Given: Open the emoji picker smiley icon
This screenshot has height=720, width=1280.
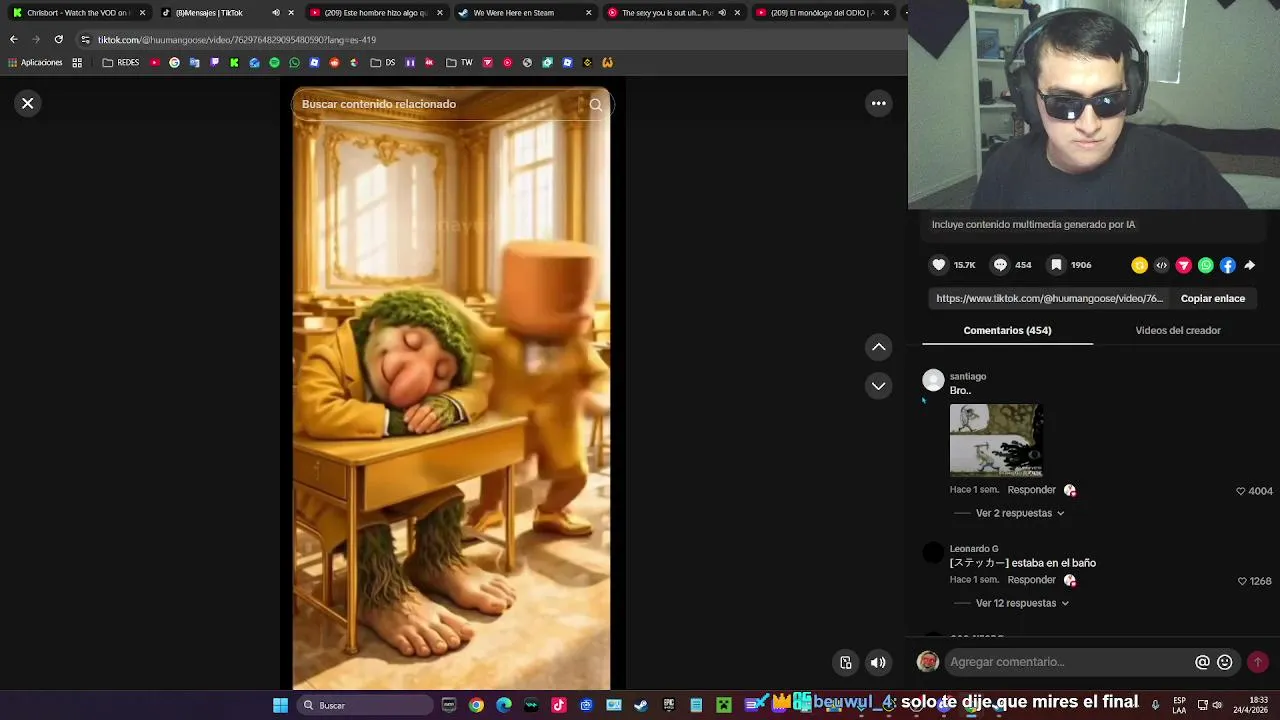Looking at the screenshot, I should click(1225, 662).
